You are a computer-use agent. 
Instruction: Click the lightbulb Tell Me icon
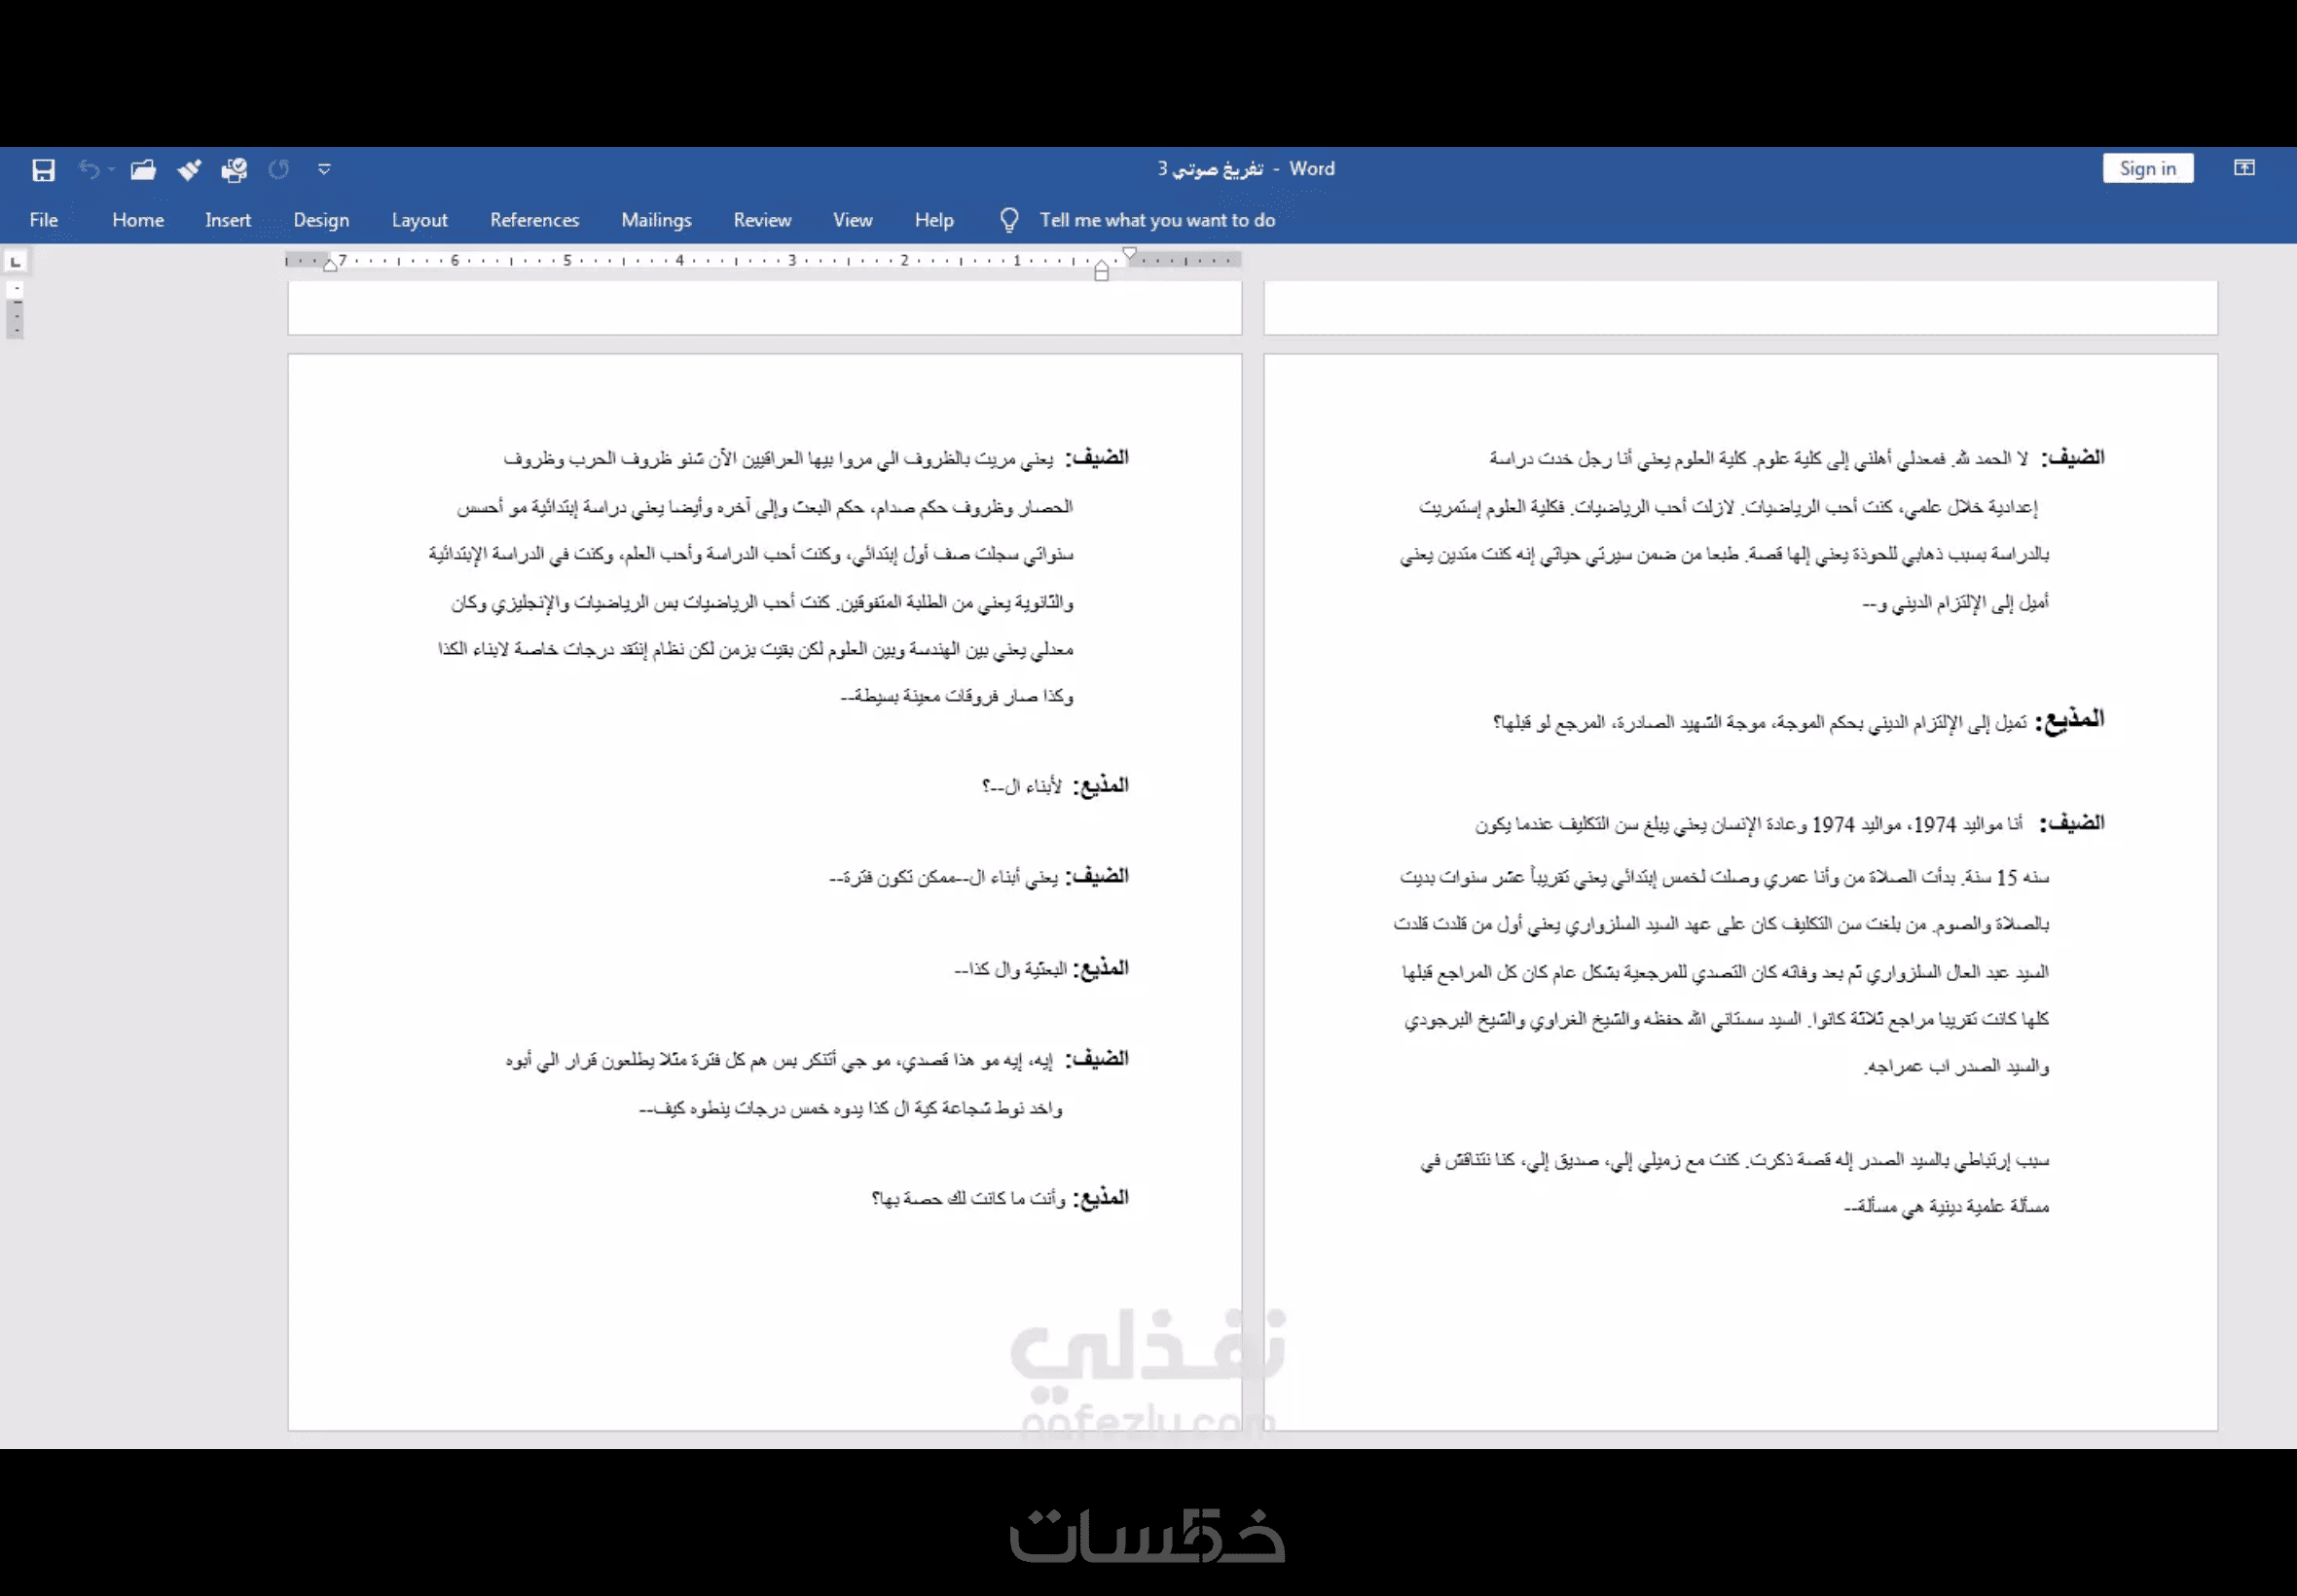point(1009,220)
